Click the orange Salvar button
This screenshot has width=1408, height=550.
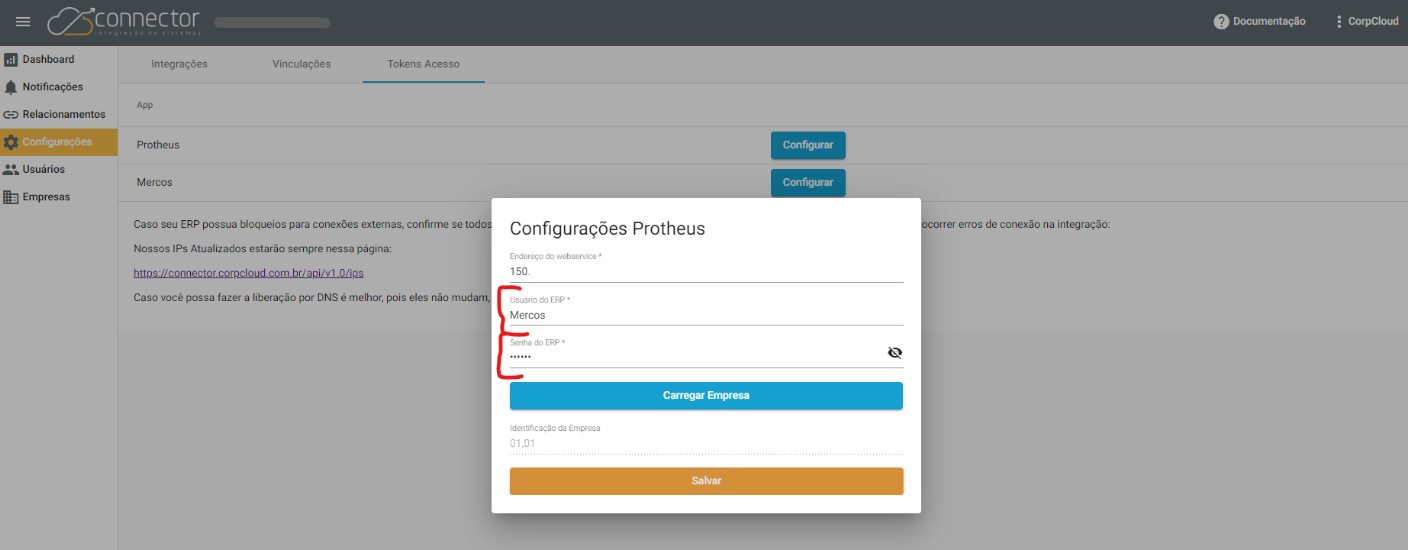[x=706, y=481]
